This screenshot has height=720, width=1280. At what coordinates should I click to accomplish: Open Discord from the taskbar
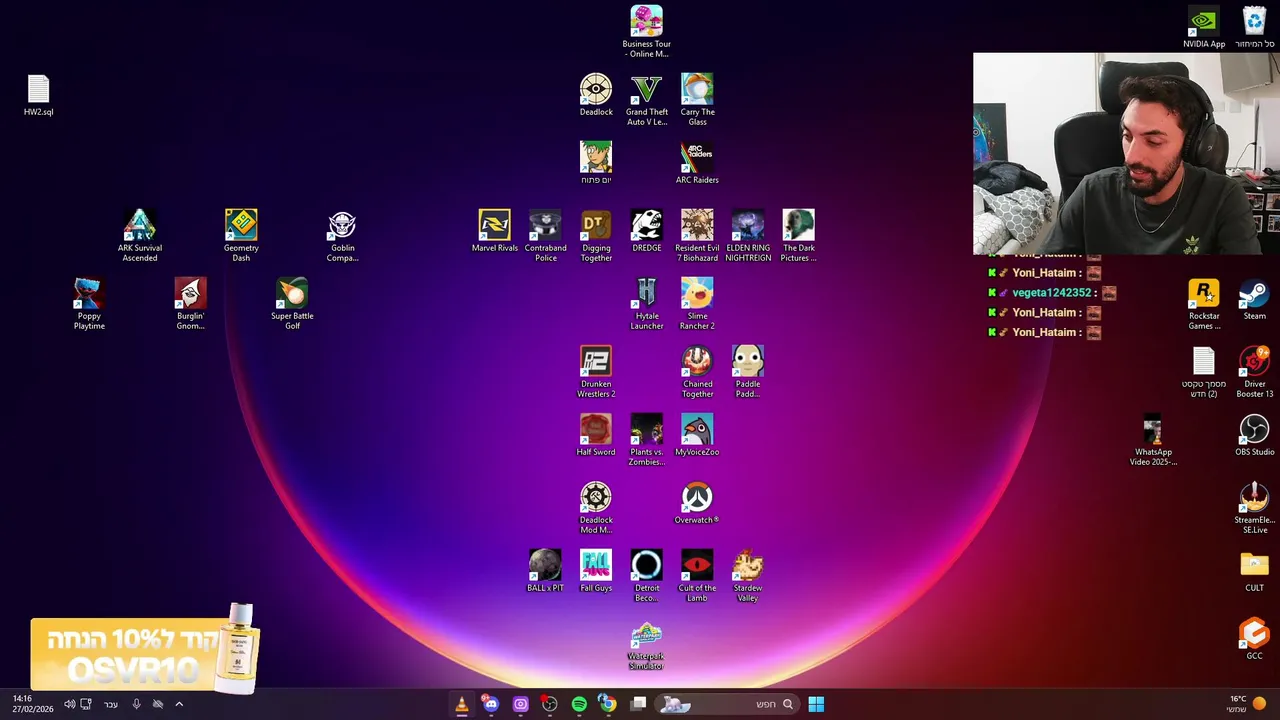[x=490, y=704]
